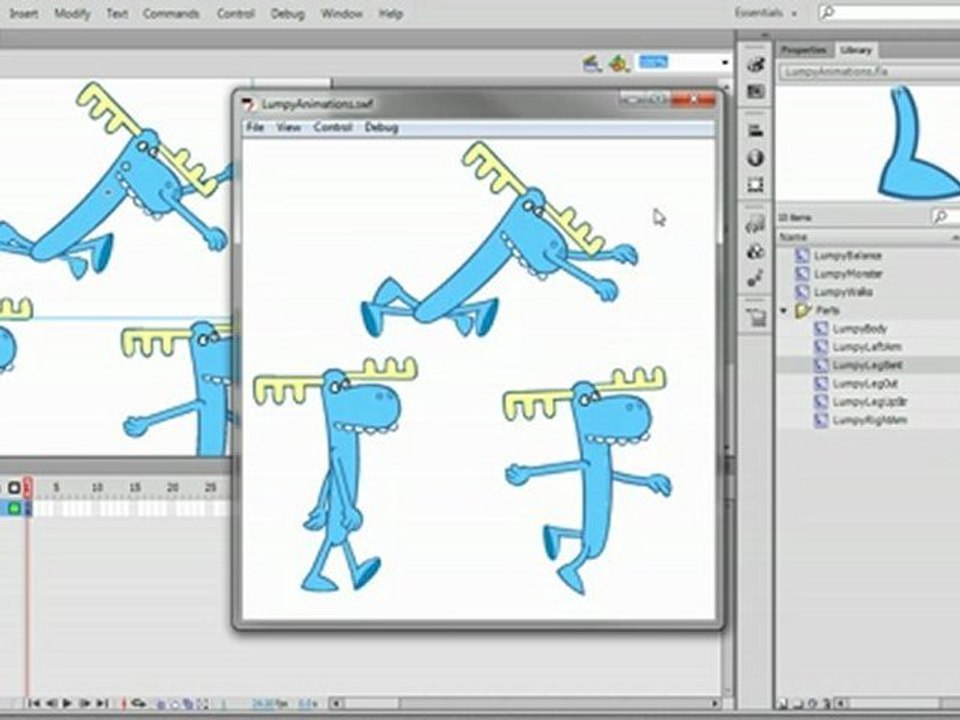Open the Code Snippets panel icon
Screen dimensions: 960x720
(756, 225)
